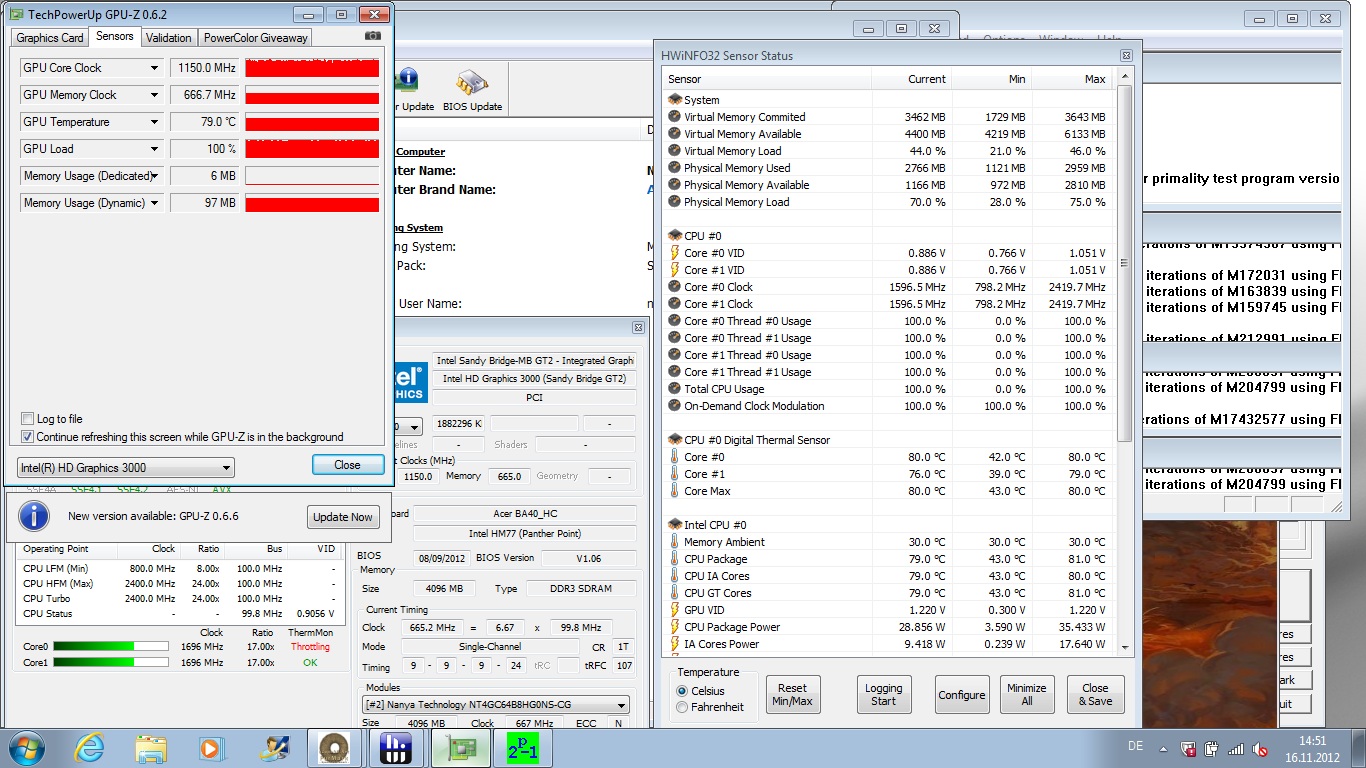Select the Fahrenheit temperature radio button
The height and width of the screenshot is (768, 1366).
[683, 707]
